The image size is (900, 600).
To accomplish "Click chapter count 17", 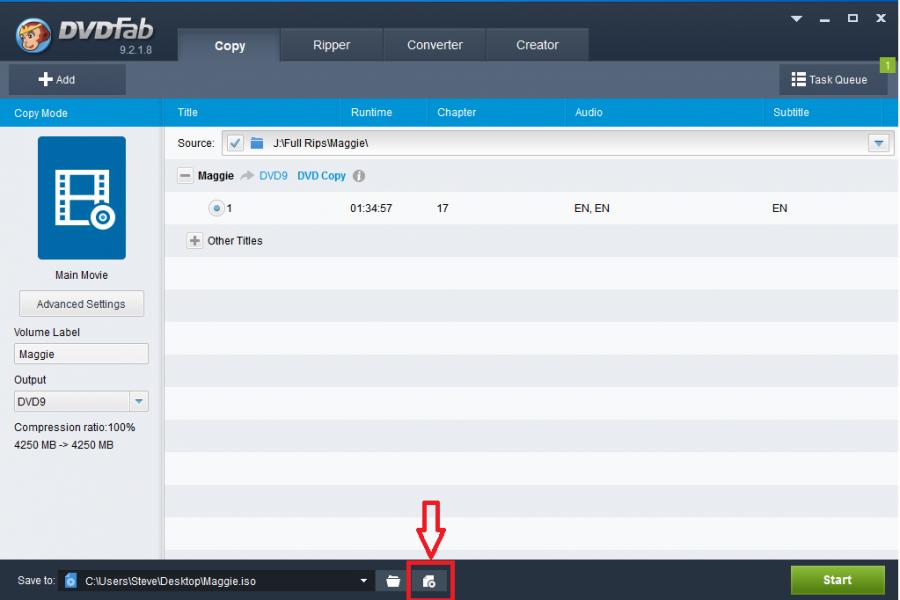I will click(x=443, y=208).
